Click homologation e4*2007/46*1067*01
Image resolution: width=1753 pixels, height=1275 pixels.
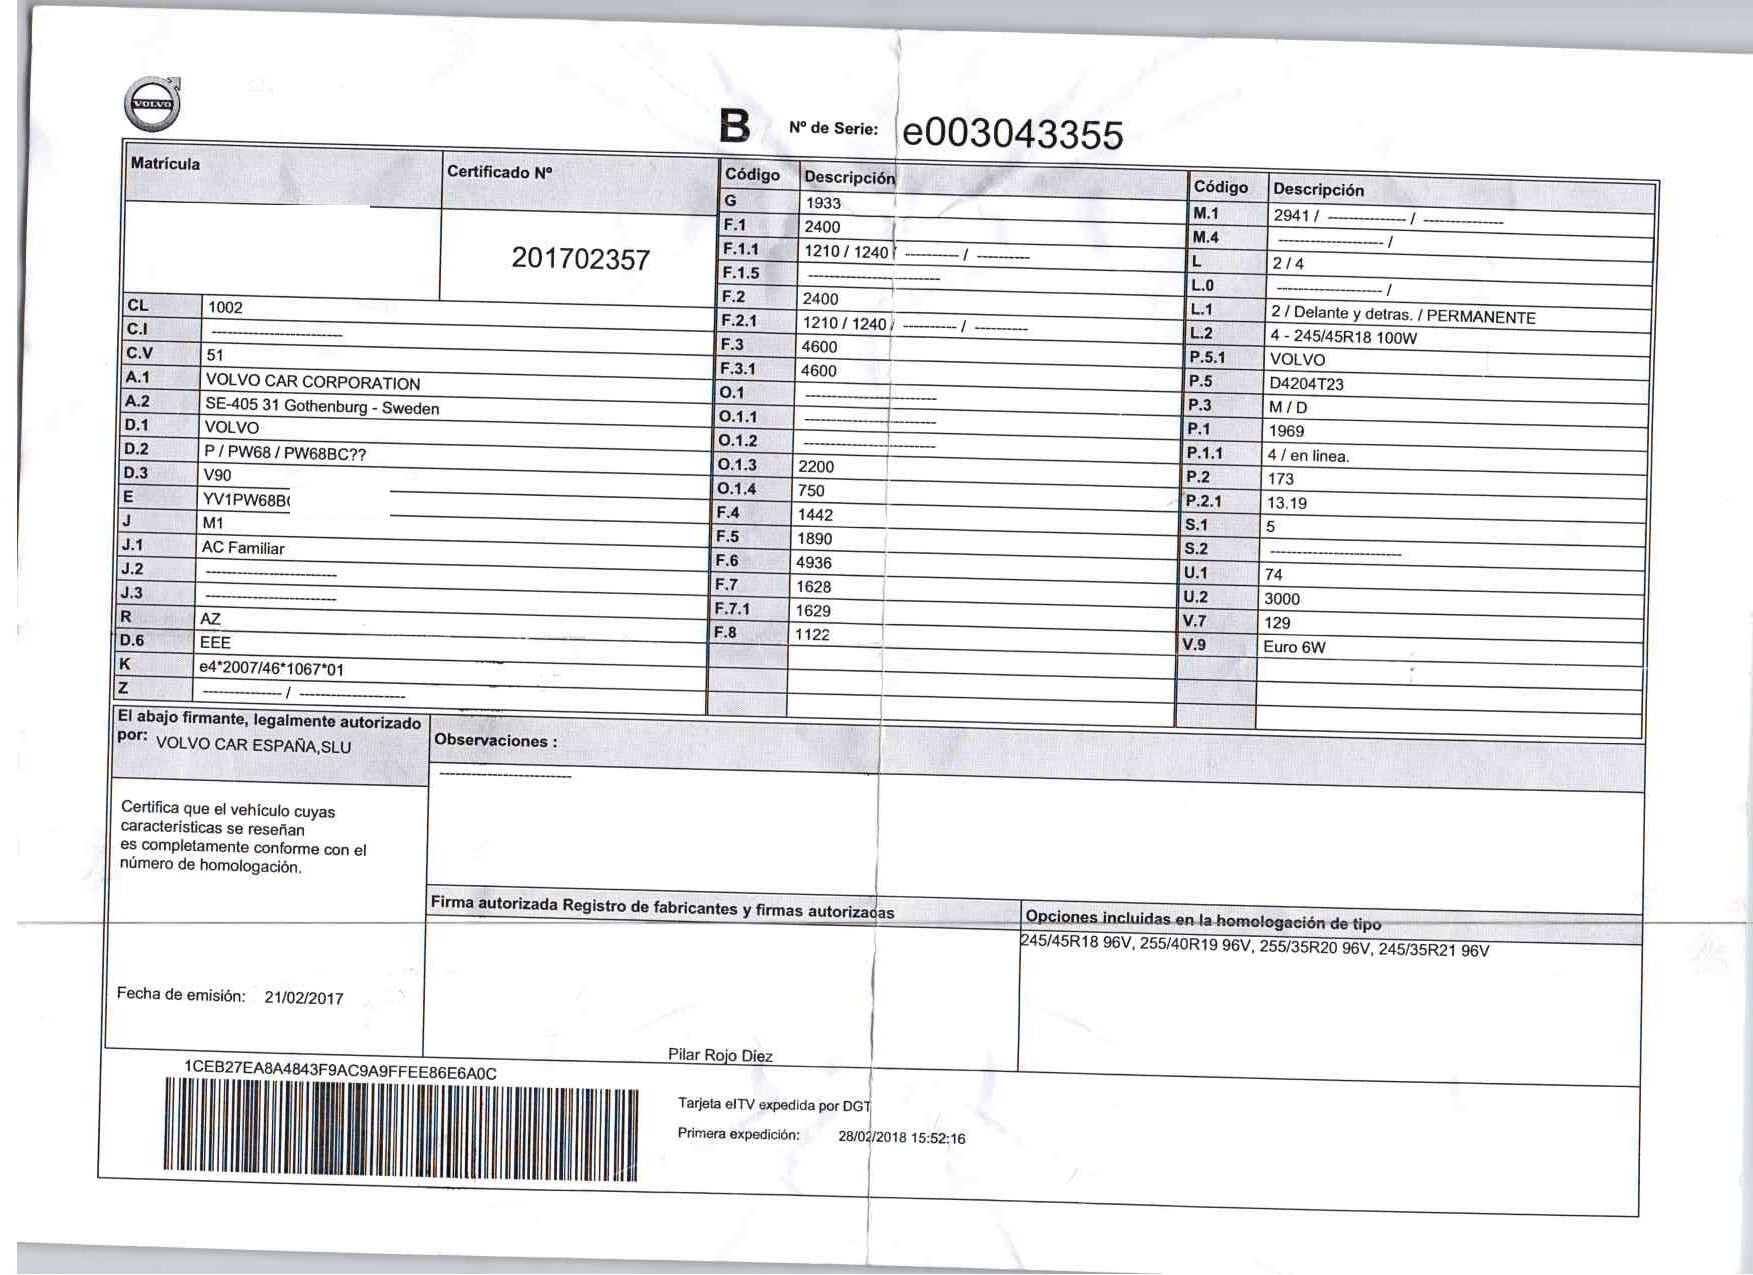point(272,669)
